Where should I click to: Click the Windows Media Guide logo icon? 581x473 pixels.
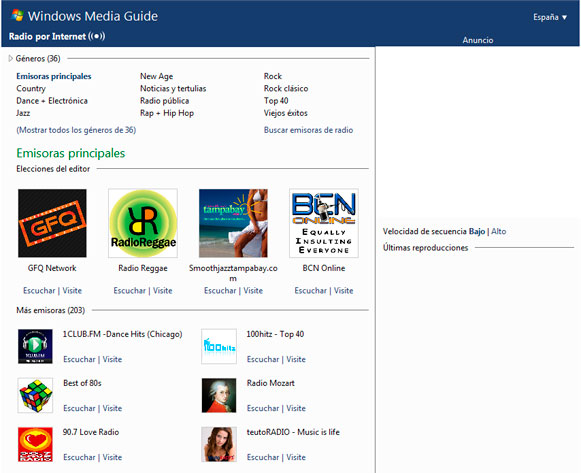click(x=17, y=15)
